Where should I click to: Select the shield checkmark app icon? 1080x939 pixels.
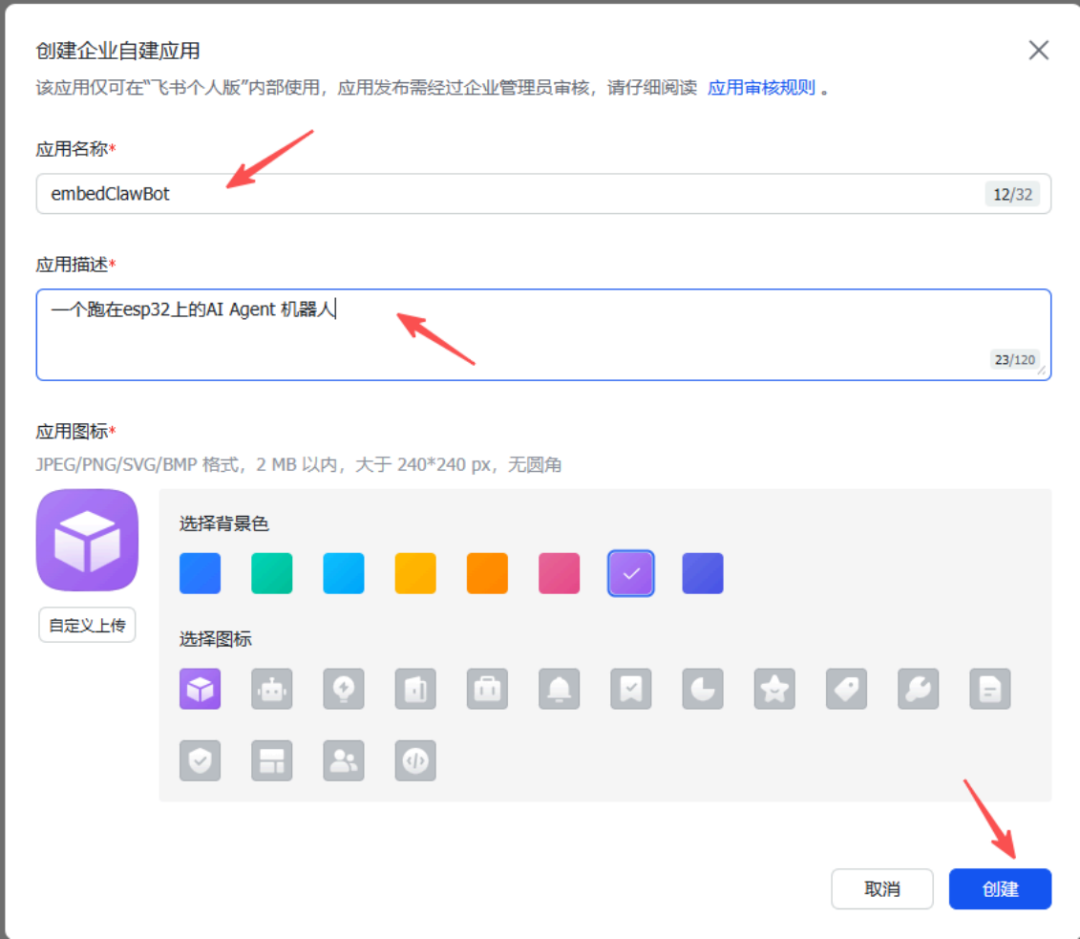tap(200, 761)
